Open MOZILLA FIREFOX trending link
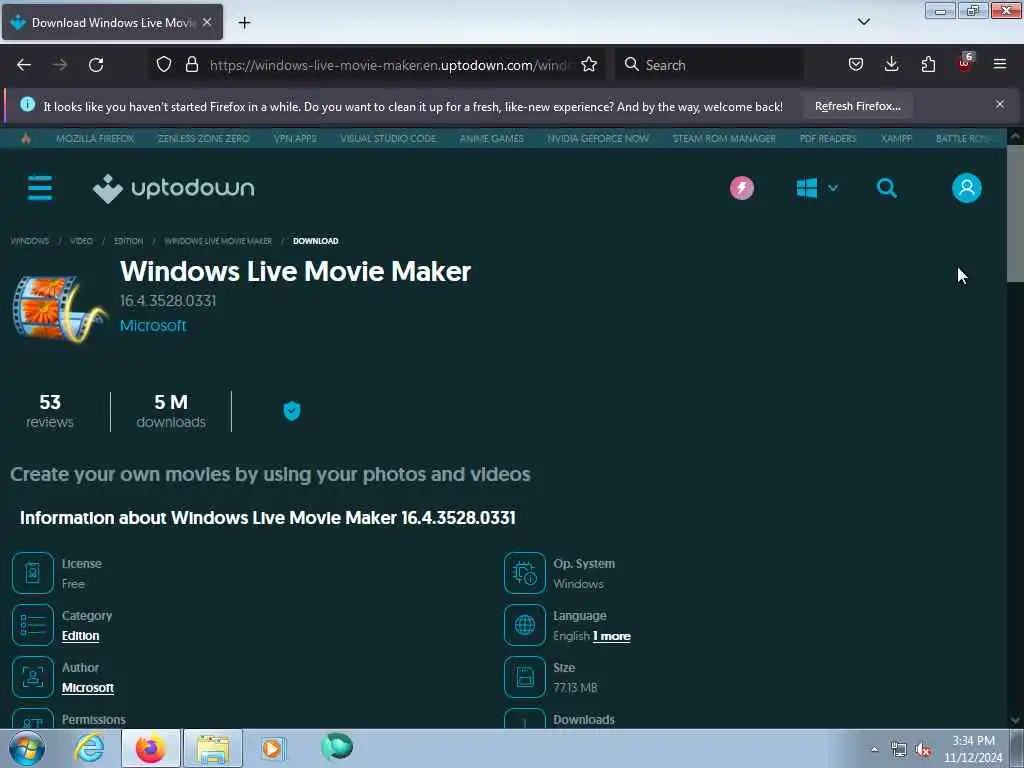This screenshot has height=768, width=1024. [x=95, y=138]
